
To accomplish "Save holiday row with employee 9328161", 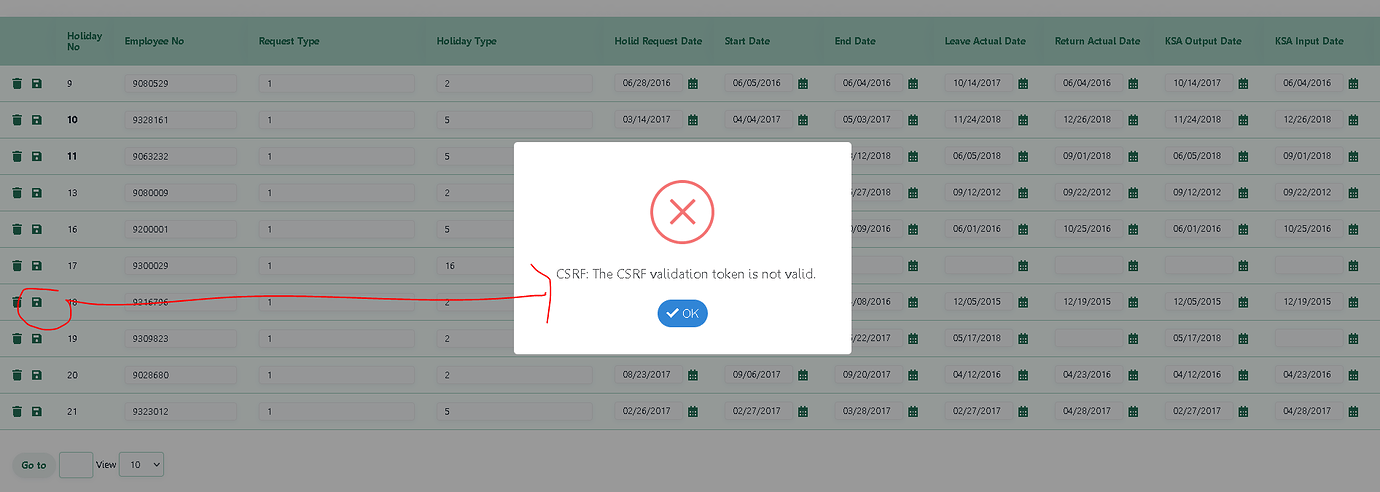I will click(37, 120).
